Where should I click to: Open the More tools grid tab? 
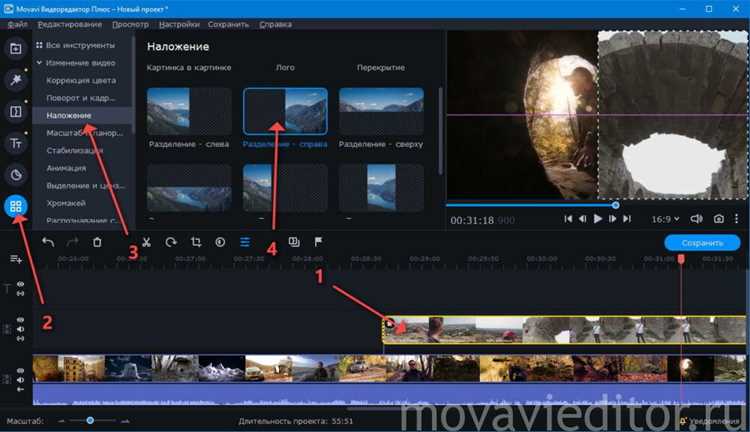[x=16, y=206]
